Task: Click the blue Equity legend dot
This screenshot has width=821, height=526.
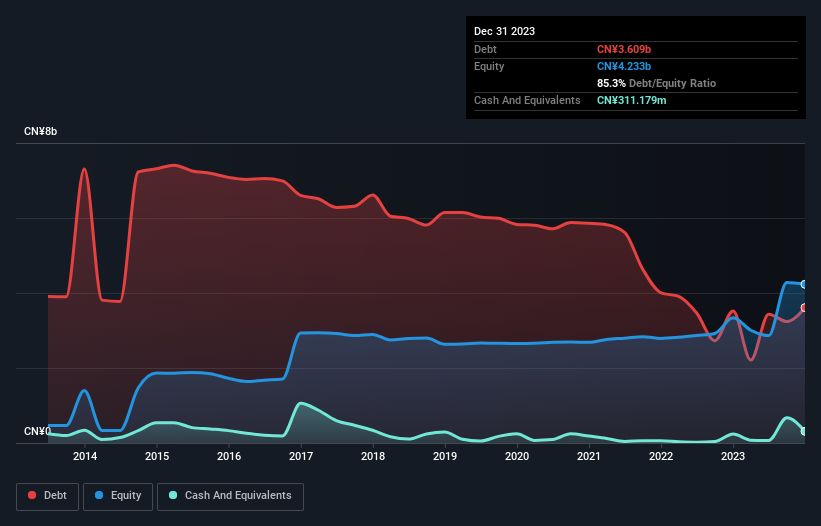Action: pos(99,495)
